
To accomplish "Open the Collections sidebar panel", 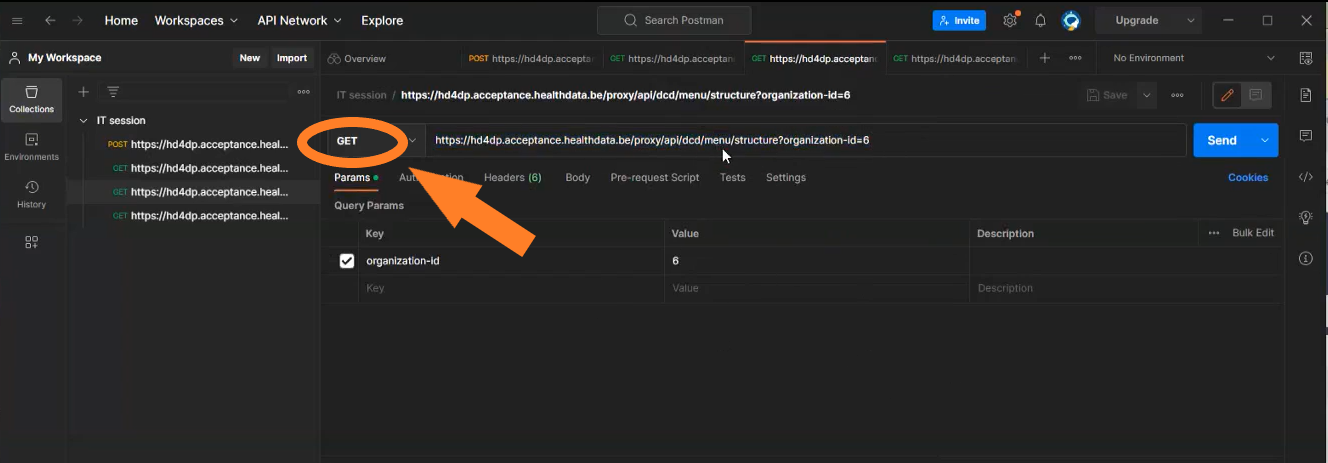I will click(x=31, y=99).
